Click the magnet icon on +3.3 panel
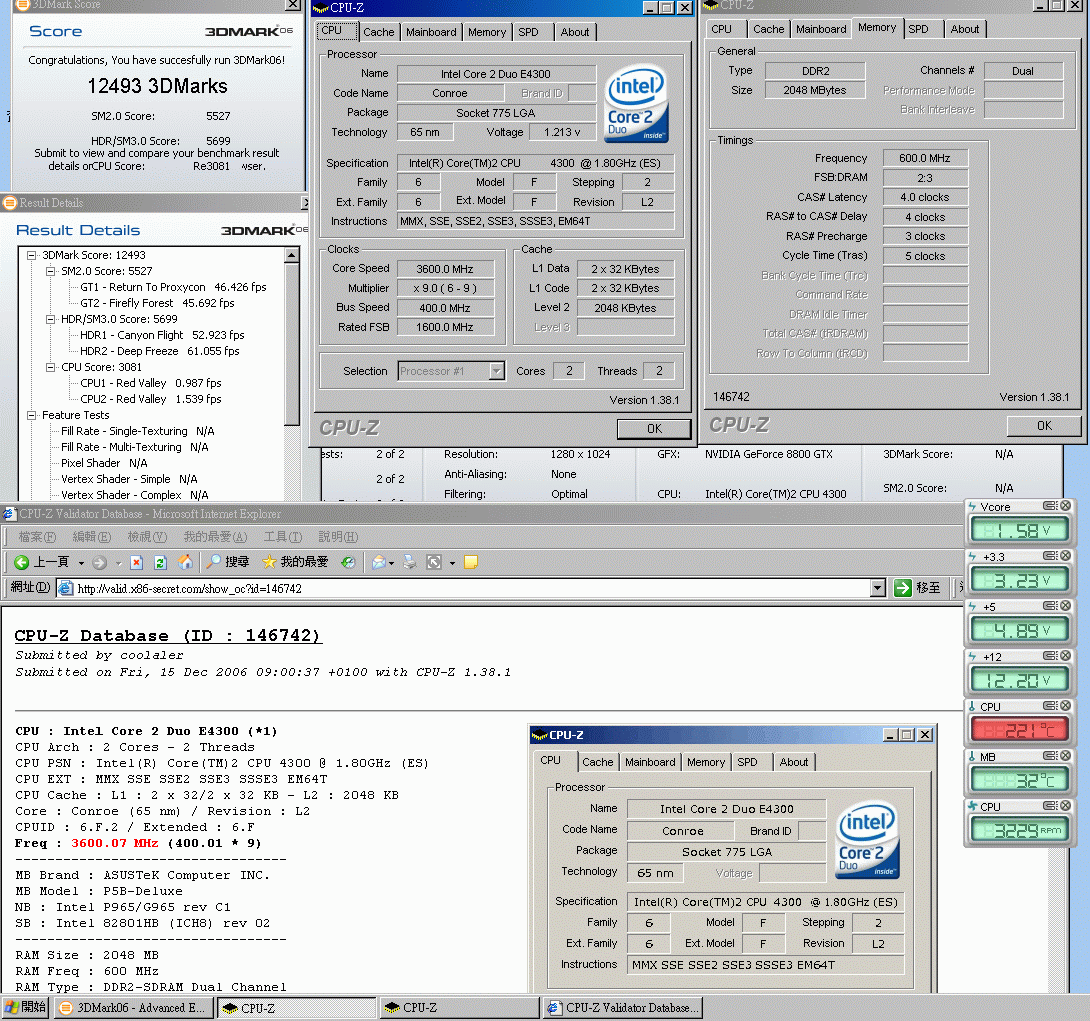Screen dimensions: 1090x1021 click(1050, 556)
